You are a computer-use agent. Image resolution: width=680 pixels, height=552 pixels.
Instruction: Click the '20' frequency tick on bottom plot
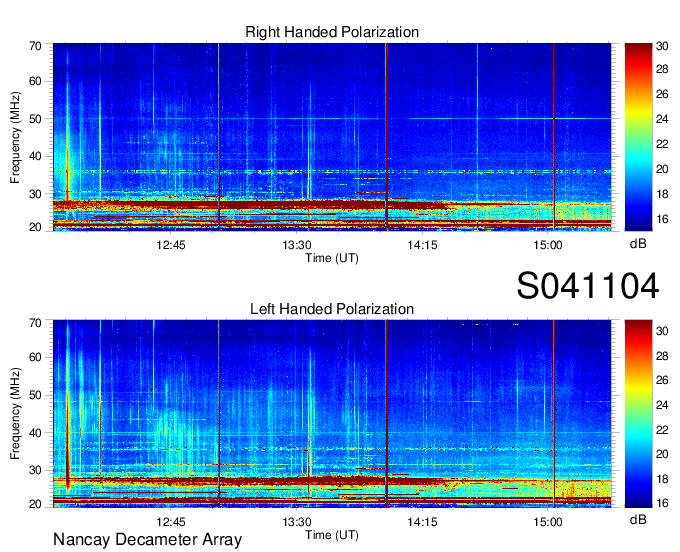click(x=35, y=504)
